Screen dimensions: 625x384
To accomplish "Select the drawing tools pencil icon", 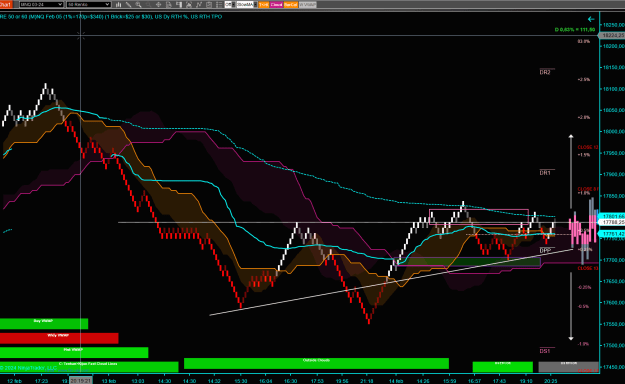I will 128,4.
